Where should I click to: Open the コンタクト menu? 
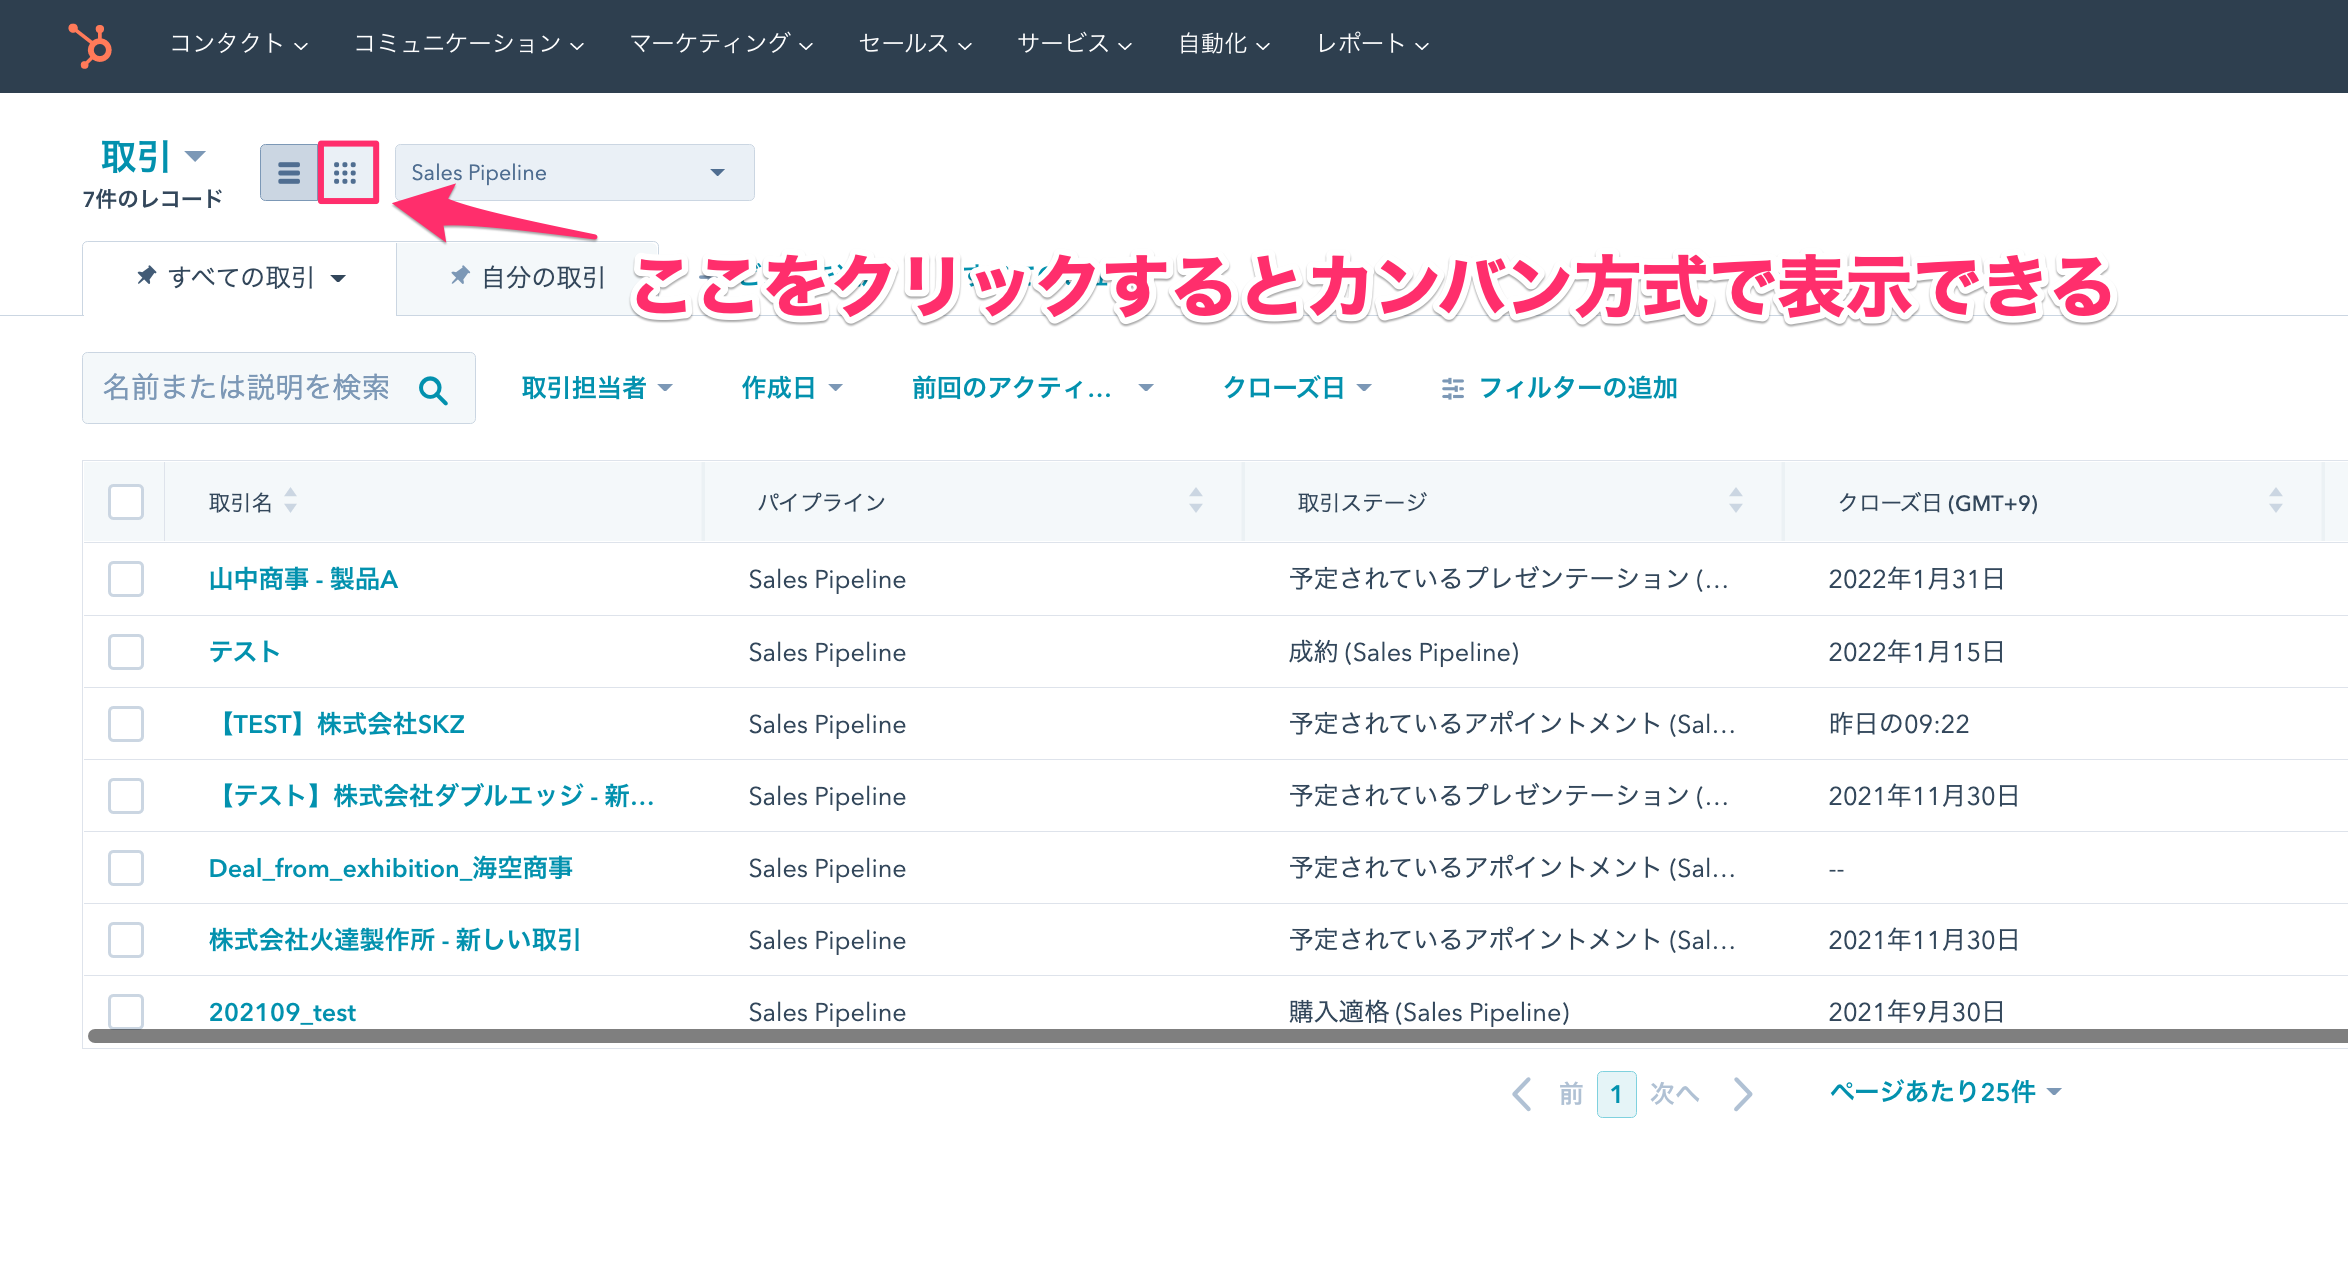(238, 43)
